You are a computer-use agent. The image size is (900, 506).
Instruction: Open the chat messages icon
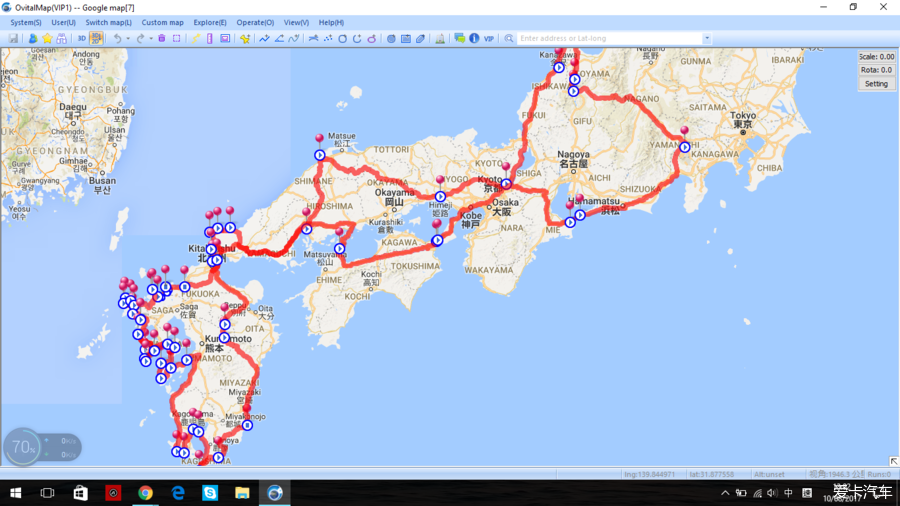[x=459, y=38]
